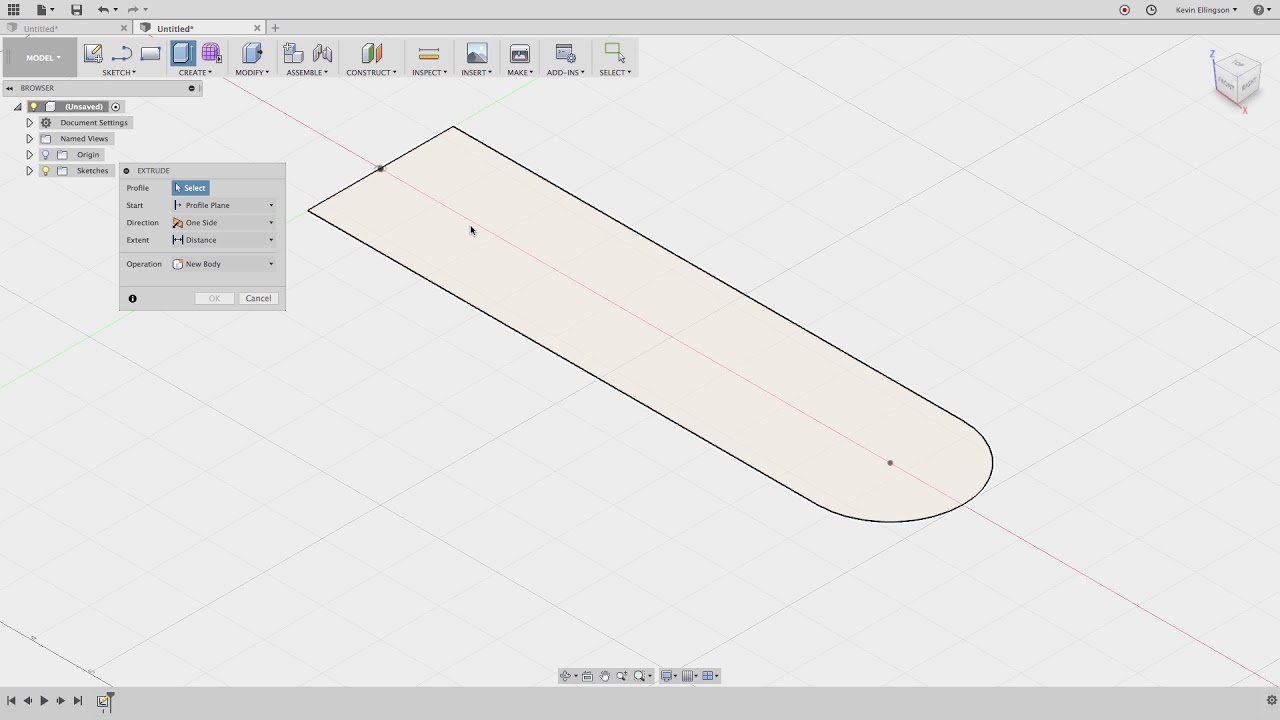Select the sketch Line tool icon
Image resolution: width=1280 pixels, height=720 pixels.
click(122, 54)
